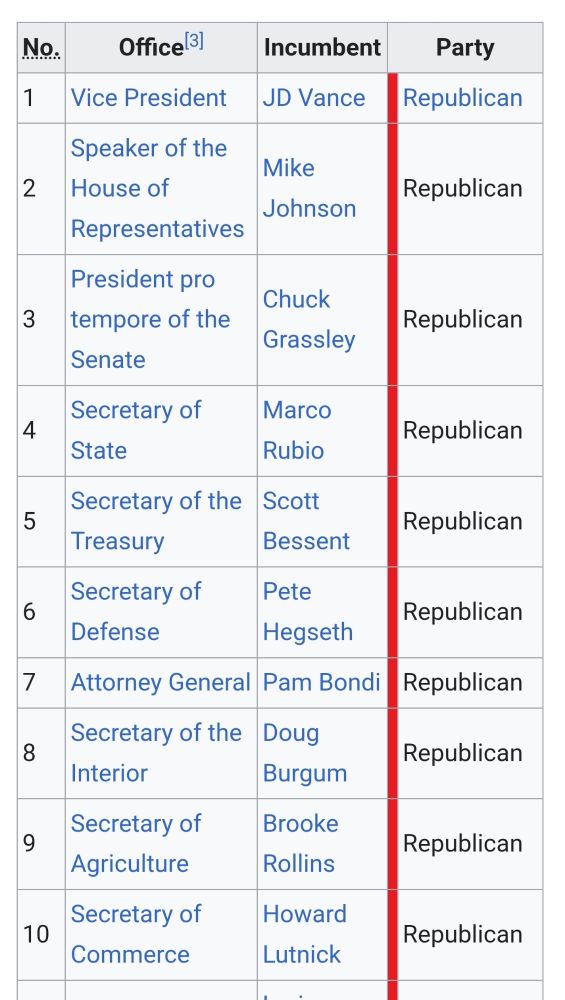Open the Doug Burgum link

click(x=305, y=753)
